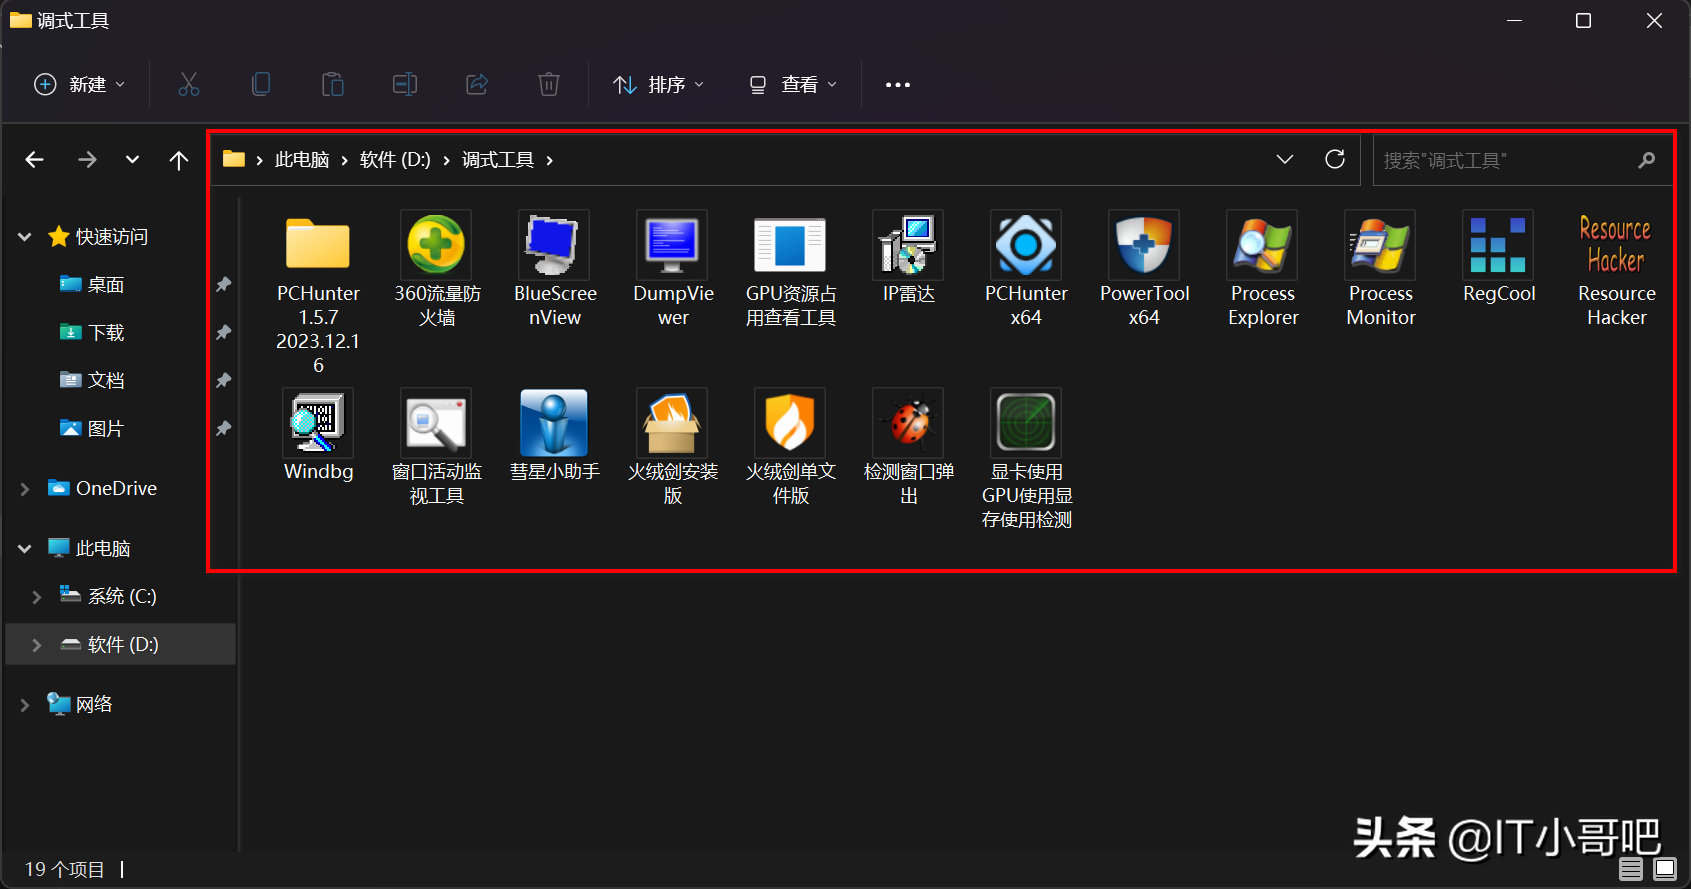Switch to details view in status bar
1691x889 pixels.
[1631, 868]
